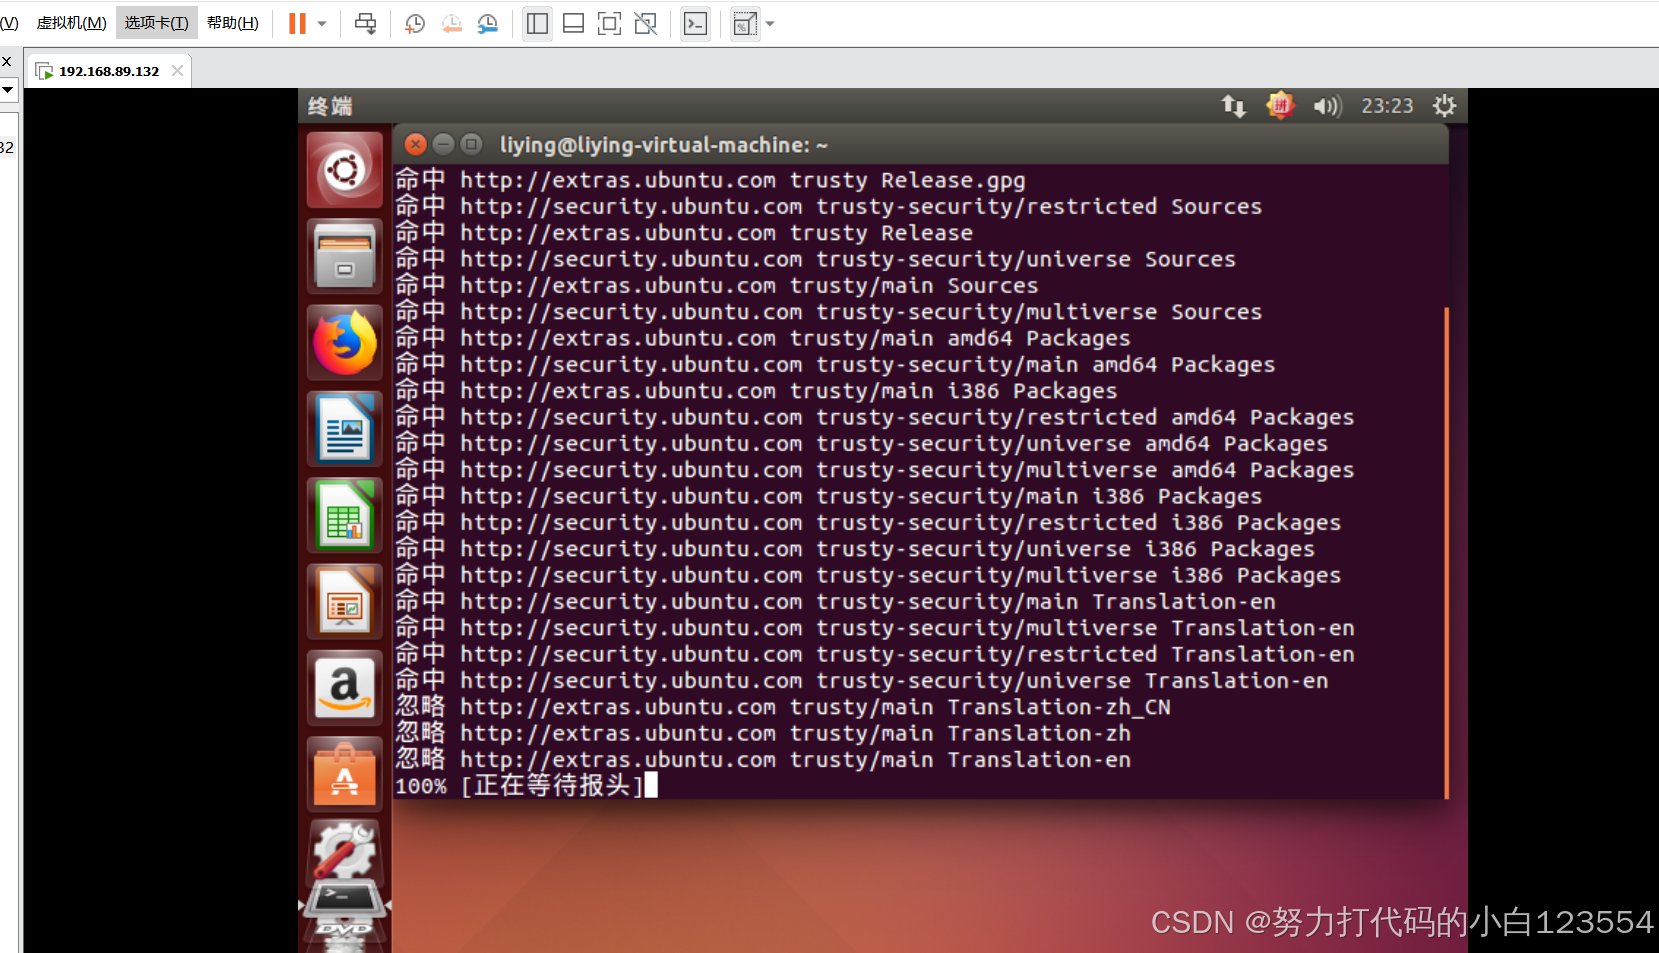Screen dimensions: 1659x953
Task: Maximize the terminal window
Action: 472,145
